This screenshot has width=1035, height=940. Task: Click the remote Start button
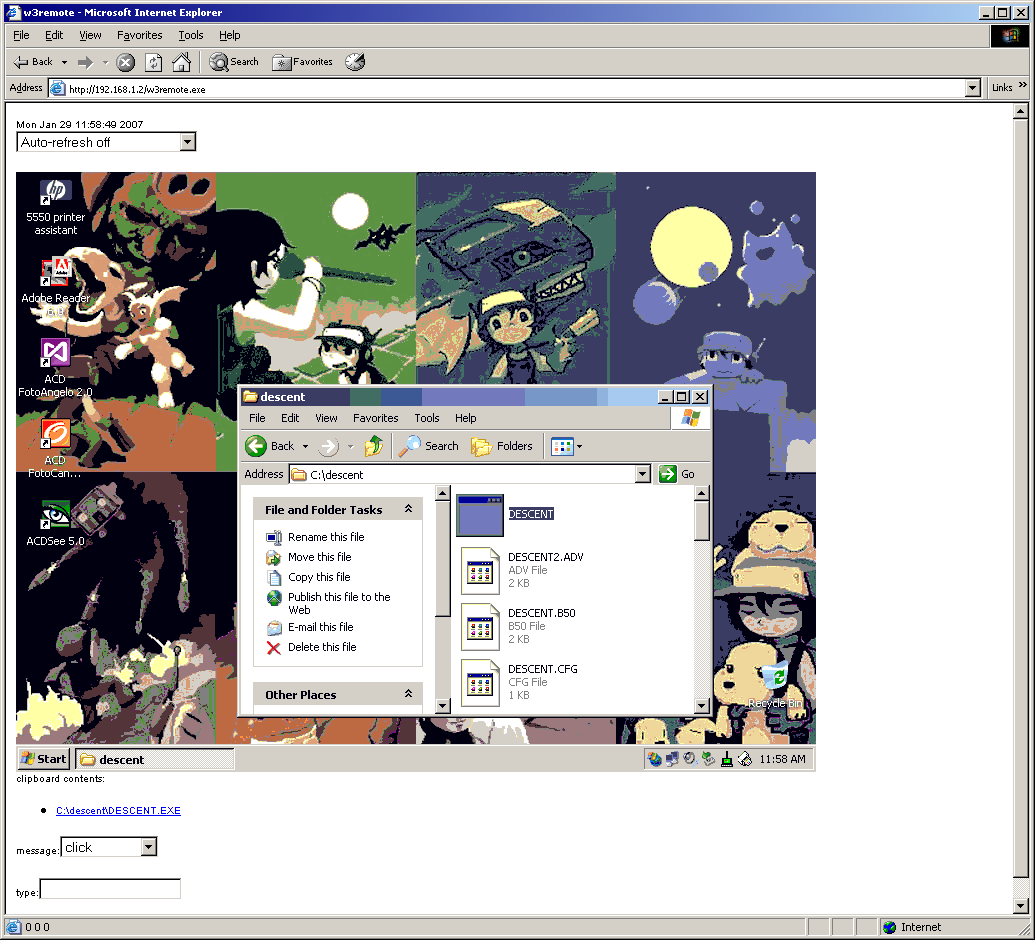pyautogui.click(x=44, y=759)
